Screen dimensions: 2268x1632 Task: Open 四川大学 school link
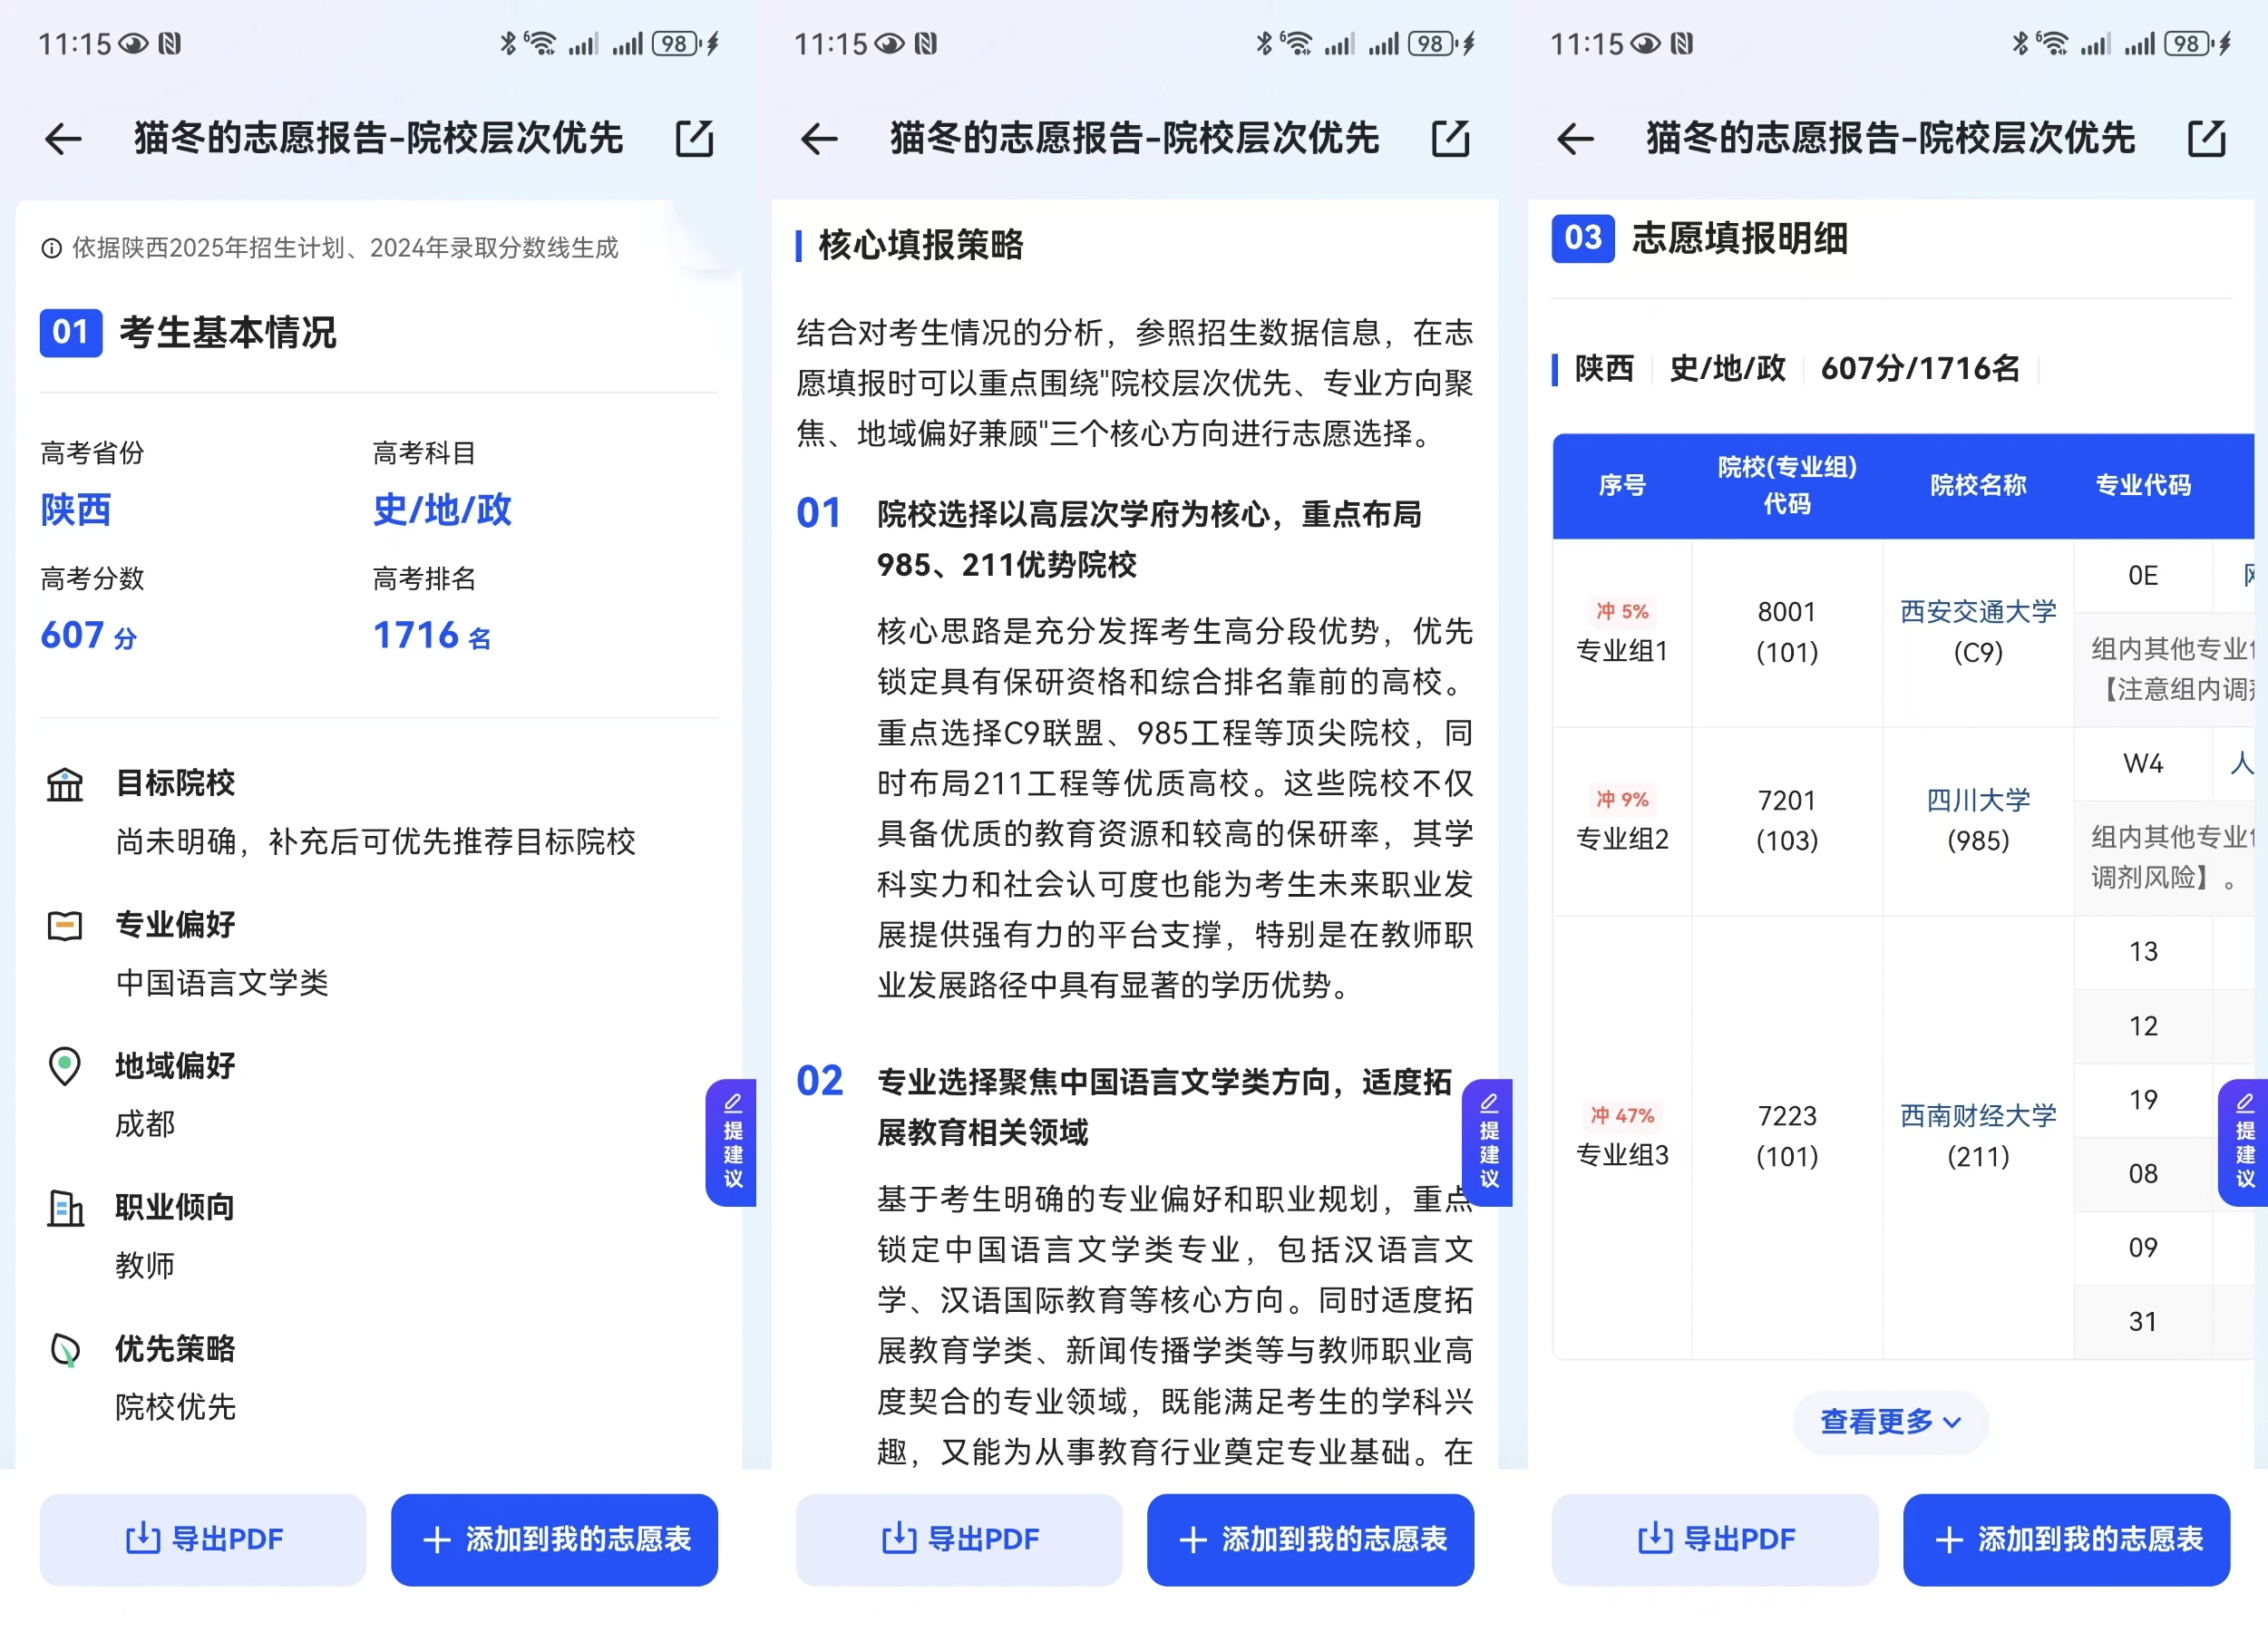coord(1977,800)
